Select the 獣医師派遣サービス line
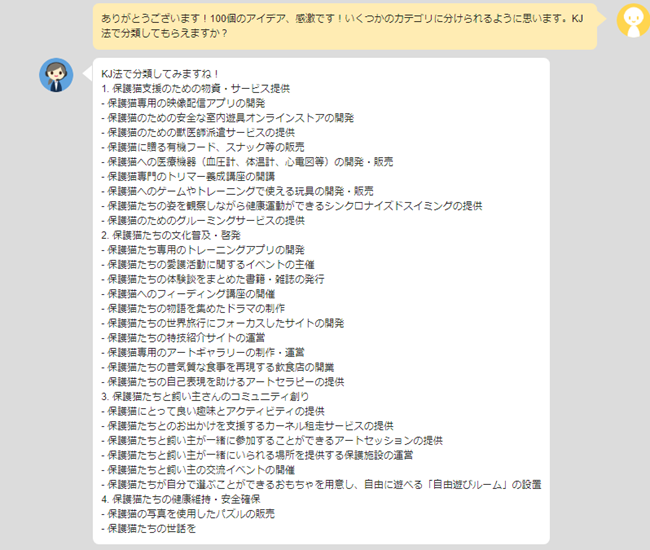The width and height of the screenshot is (650, 550). [199, 132]
